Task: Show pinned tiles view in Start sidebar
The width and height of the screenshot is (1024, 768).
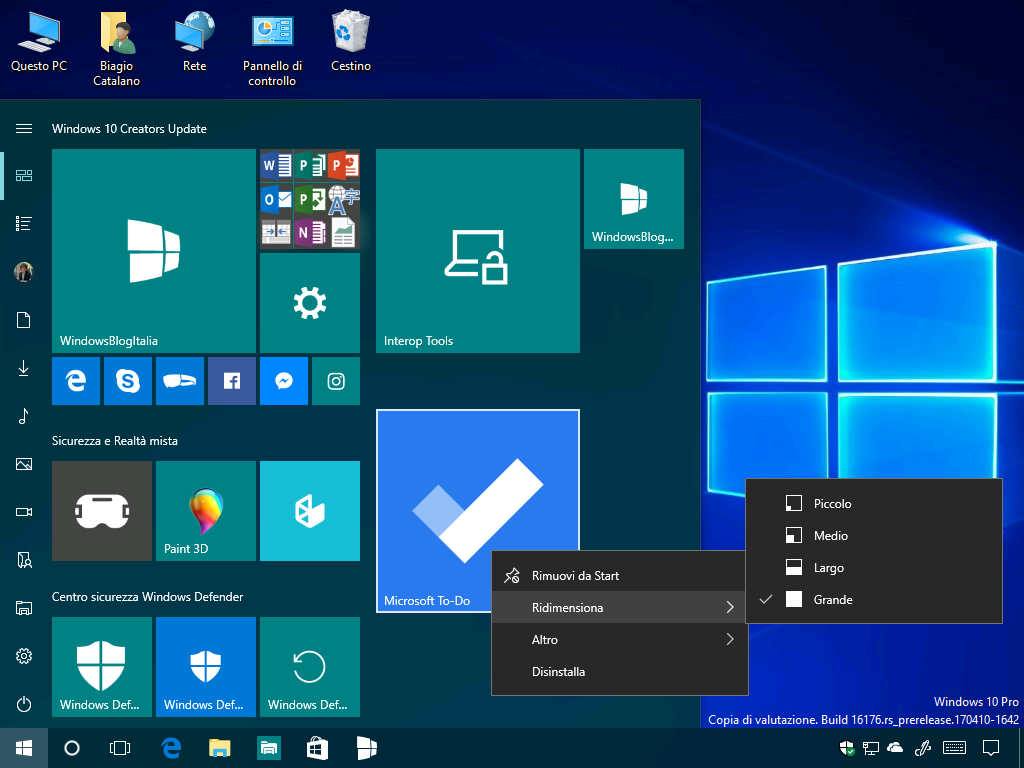Action: click(x=24, y=176)
